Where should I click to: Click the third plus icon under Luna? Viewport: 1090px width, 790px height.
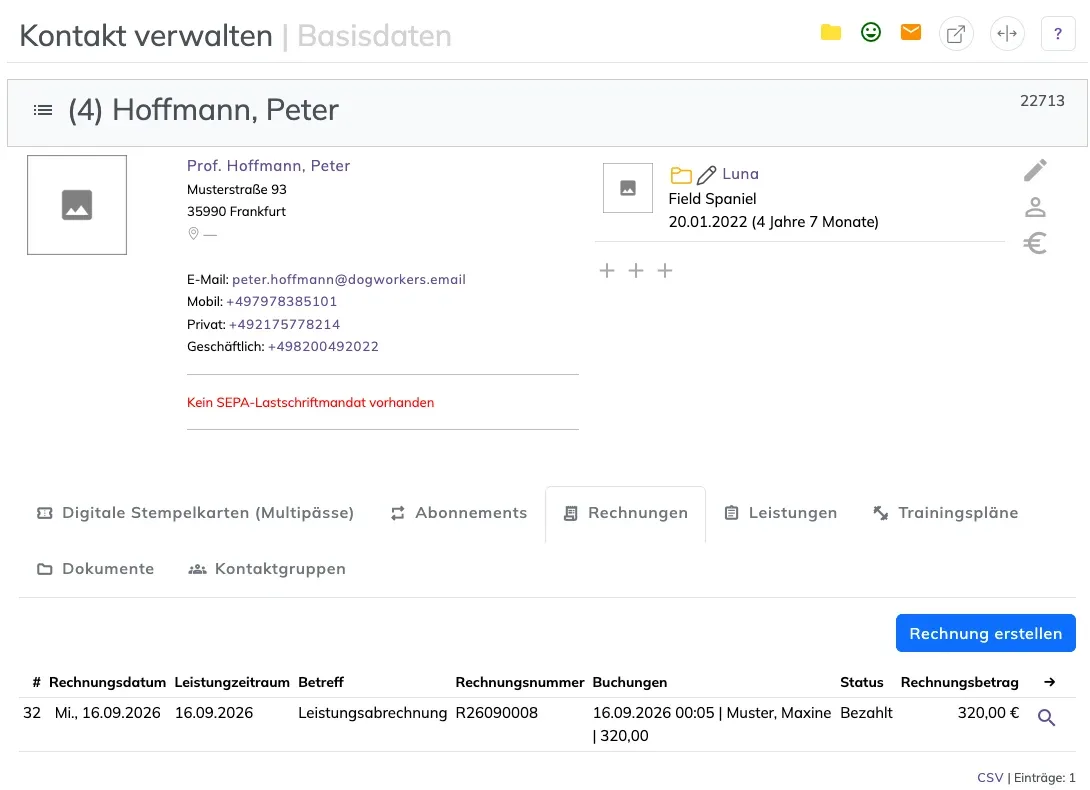coord(665,271)
